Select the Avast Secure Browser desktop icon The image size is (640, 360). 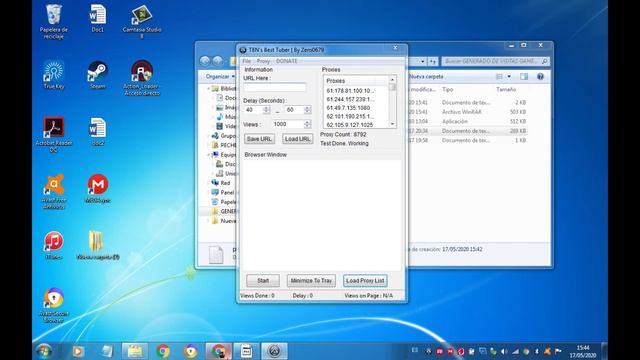tap(54, 305)
